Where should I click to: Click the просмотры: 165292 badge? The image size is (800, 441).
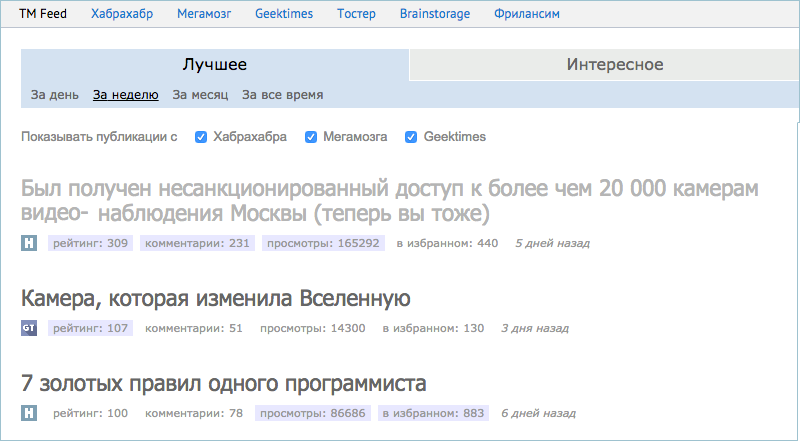point(323,243)
